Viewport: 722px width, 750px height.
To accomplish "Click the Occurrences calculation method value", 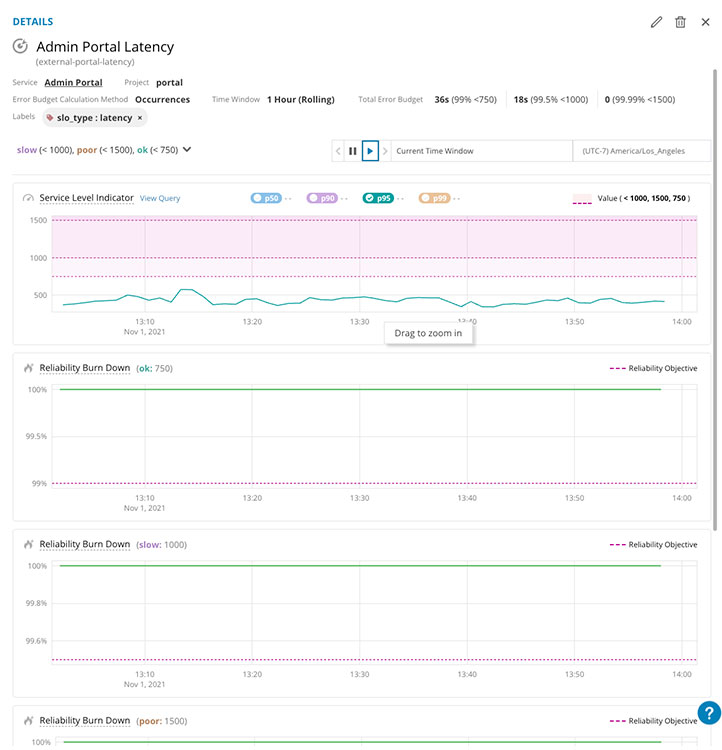I will pyautogui.click(x=163, y=99).
